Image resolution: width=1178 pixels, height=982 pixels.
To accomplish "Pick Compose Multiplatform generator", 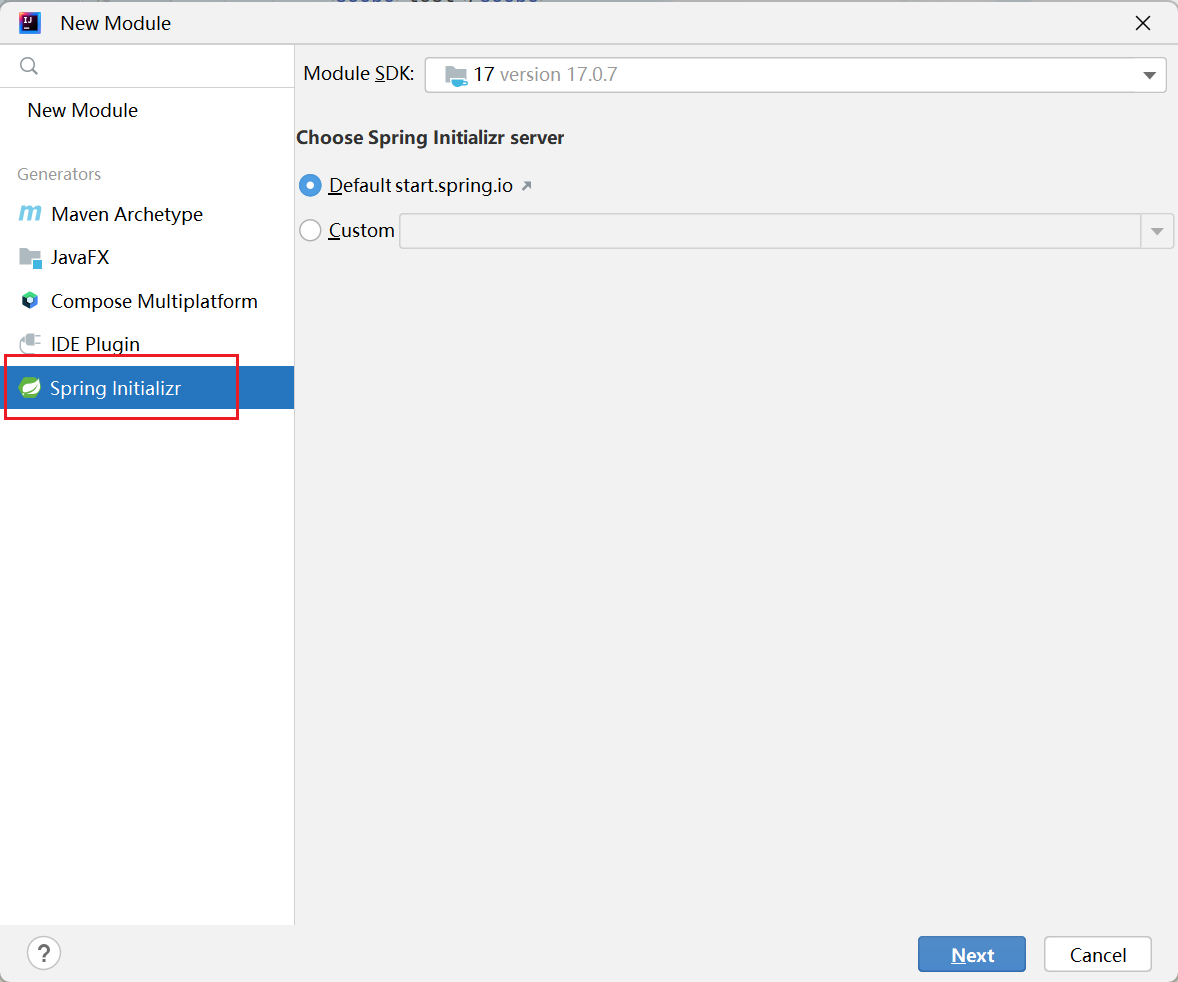I will [x=147, y=301].
